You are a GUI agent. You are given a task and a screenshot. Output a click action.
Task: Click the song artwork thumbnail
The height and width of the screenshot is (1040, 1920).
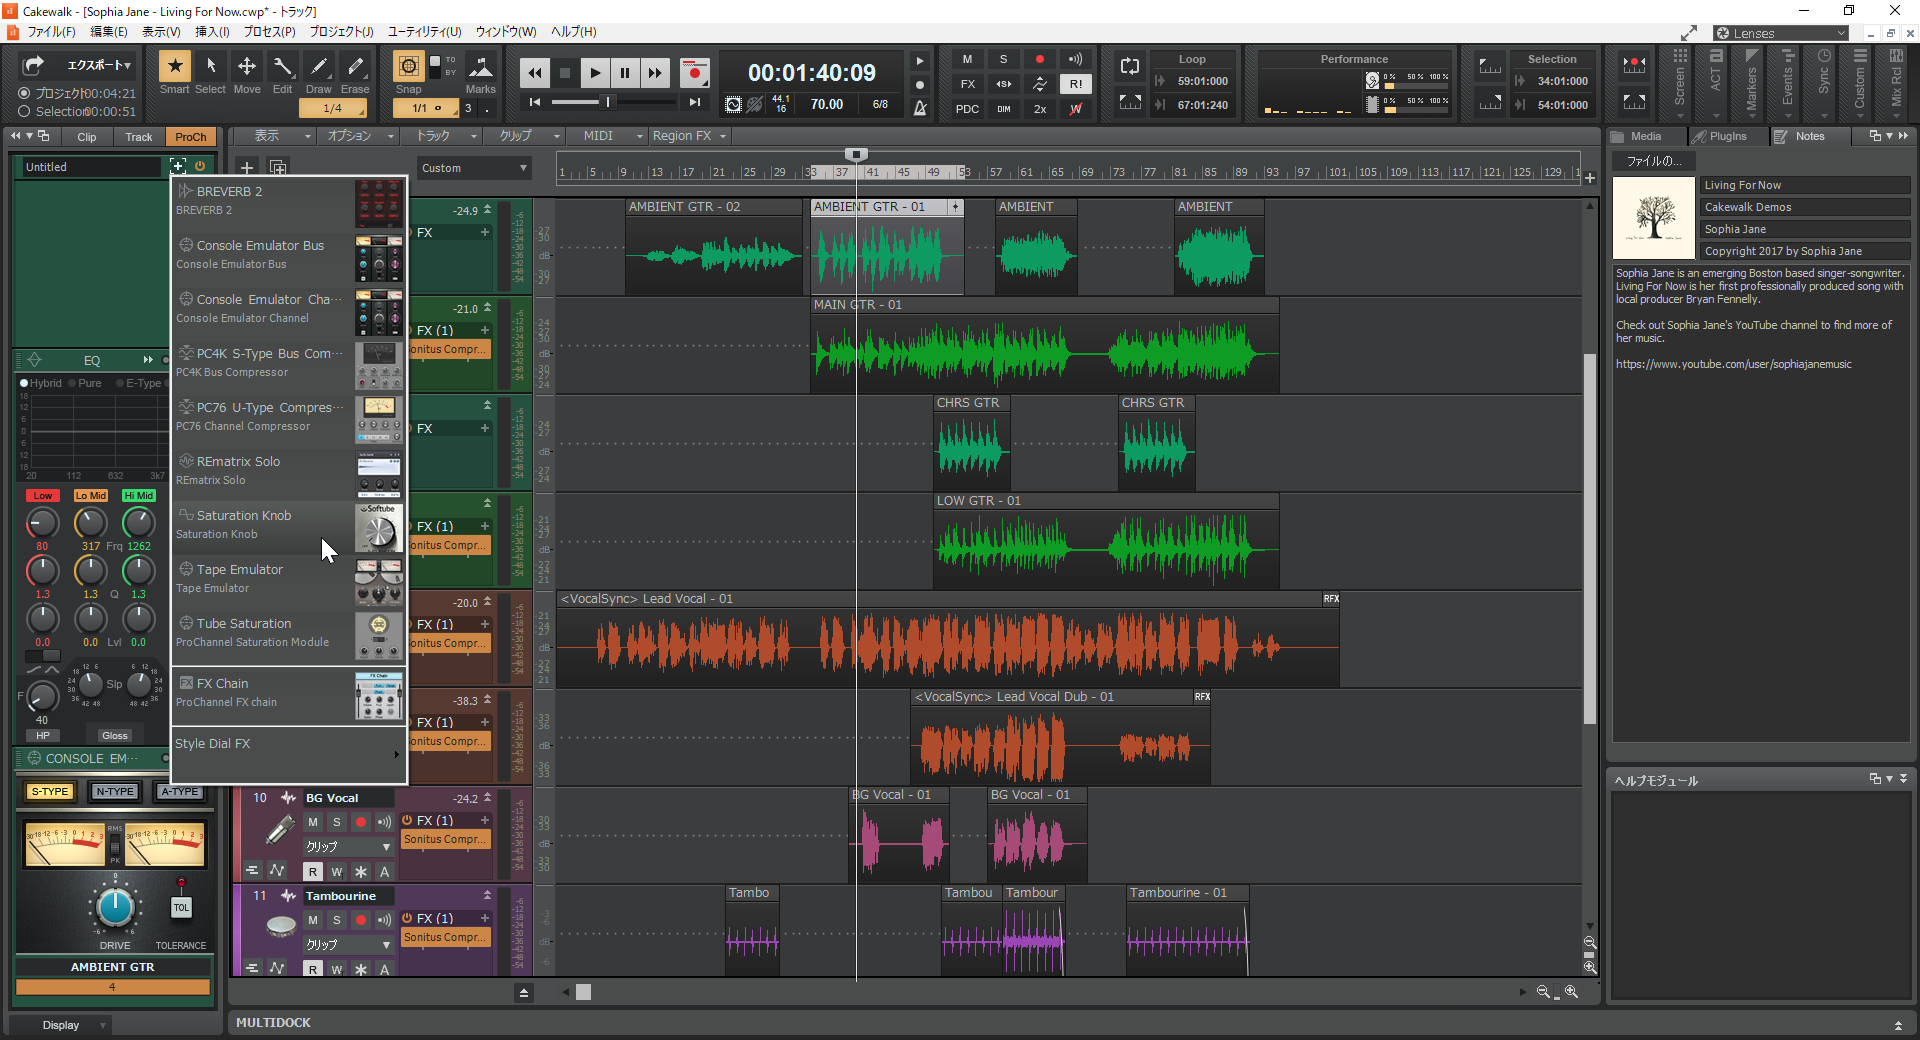point(1654,218)
